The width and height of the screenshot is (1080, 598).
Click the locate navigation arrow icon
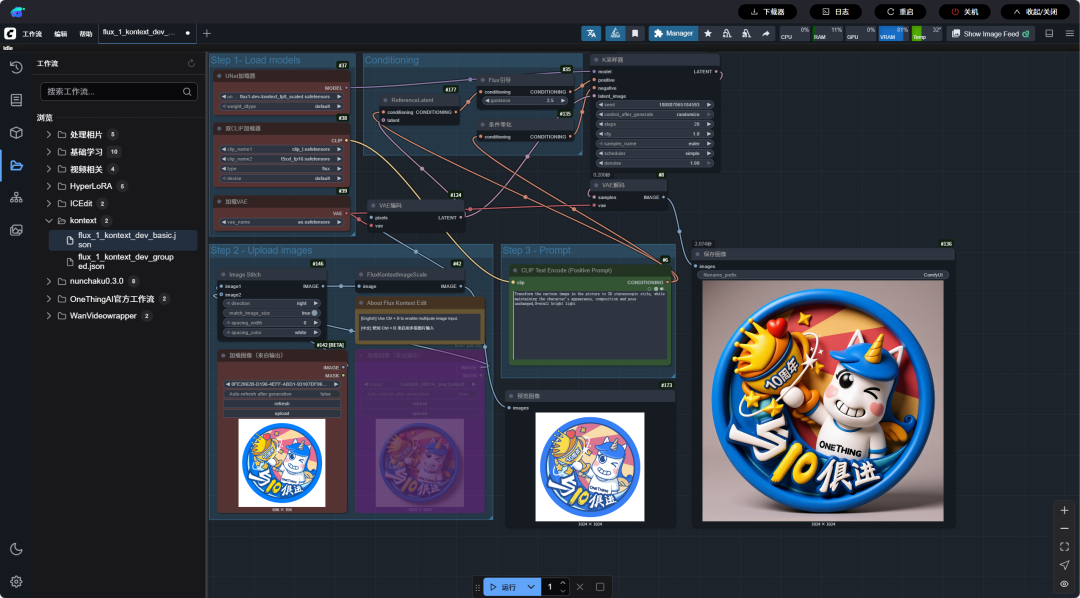point(1064,565)
